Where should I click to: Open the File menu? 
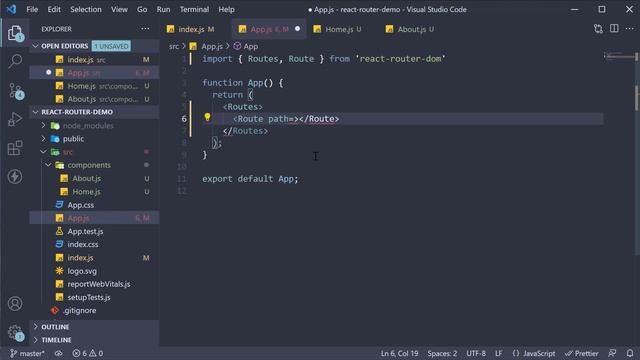tap(32, 9)
